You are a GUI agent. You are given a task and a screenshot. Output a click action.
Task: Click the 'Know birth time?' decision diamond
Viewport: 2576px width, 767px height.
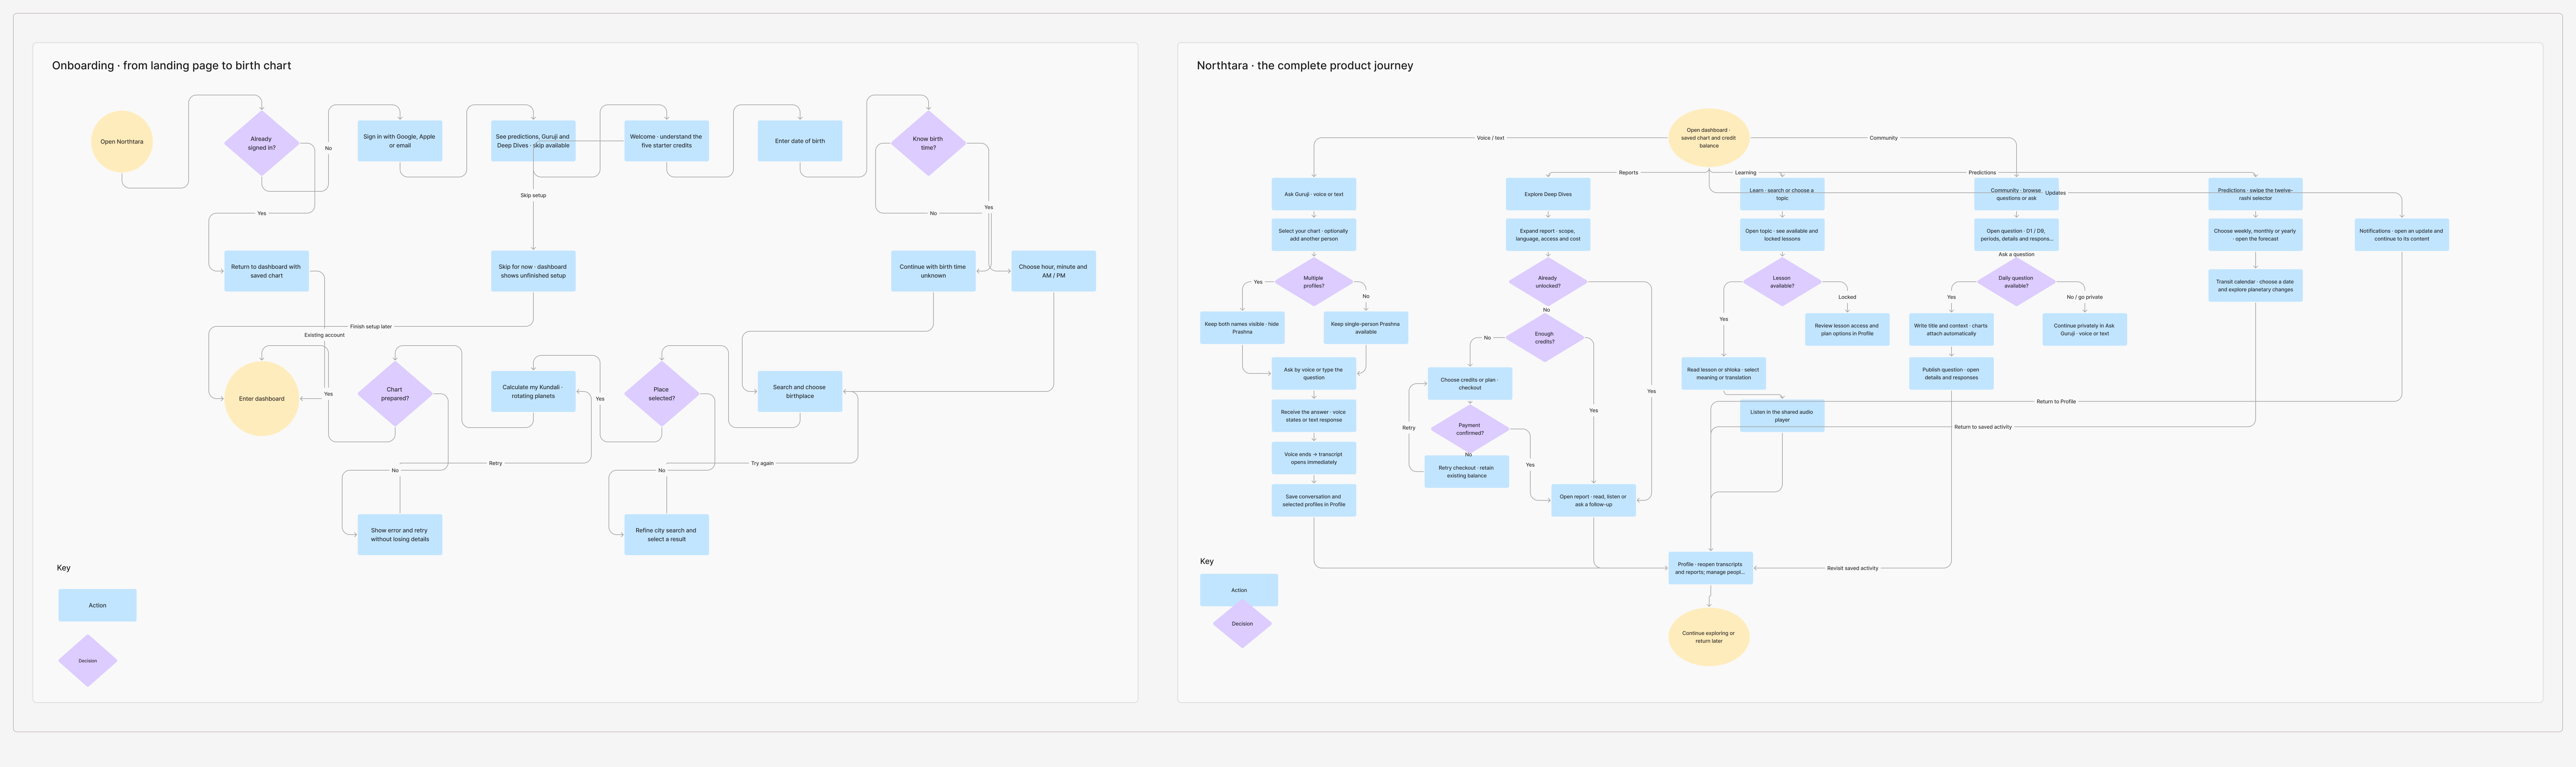(x=928, y=143)
